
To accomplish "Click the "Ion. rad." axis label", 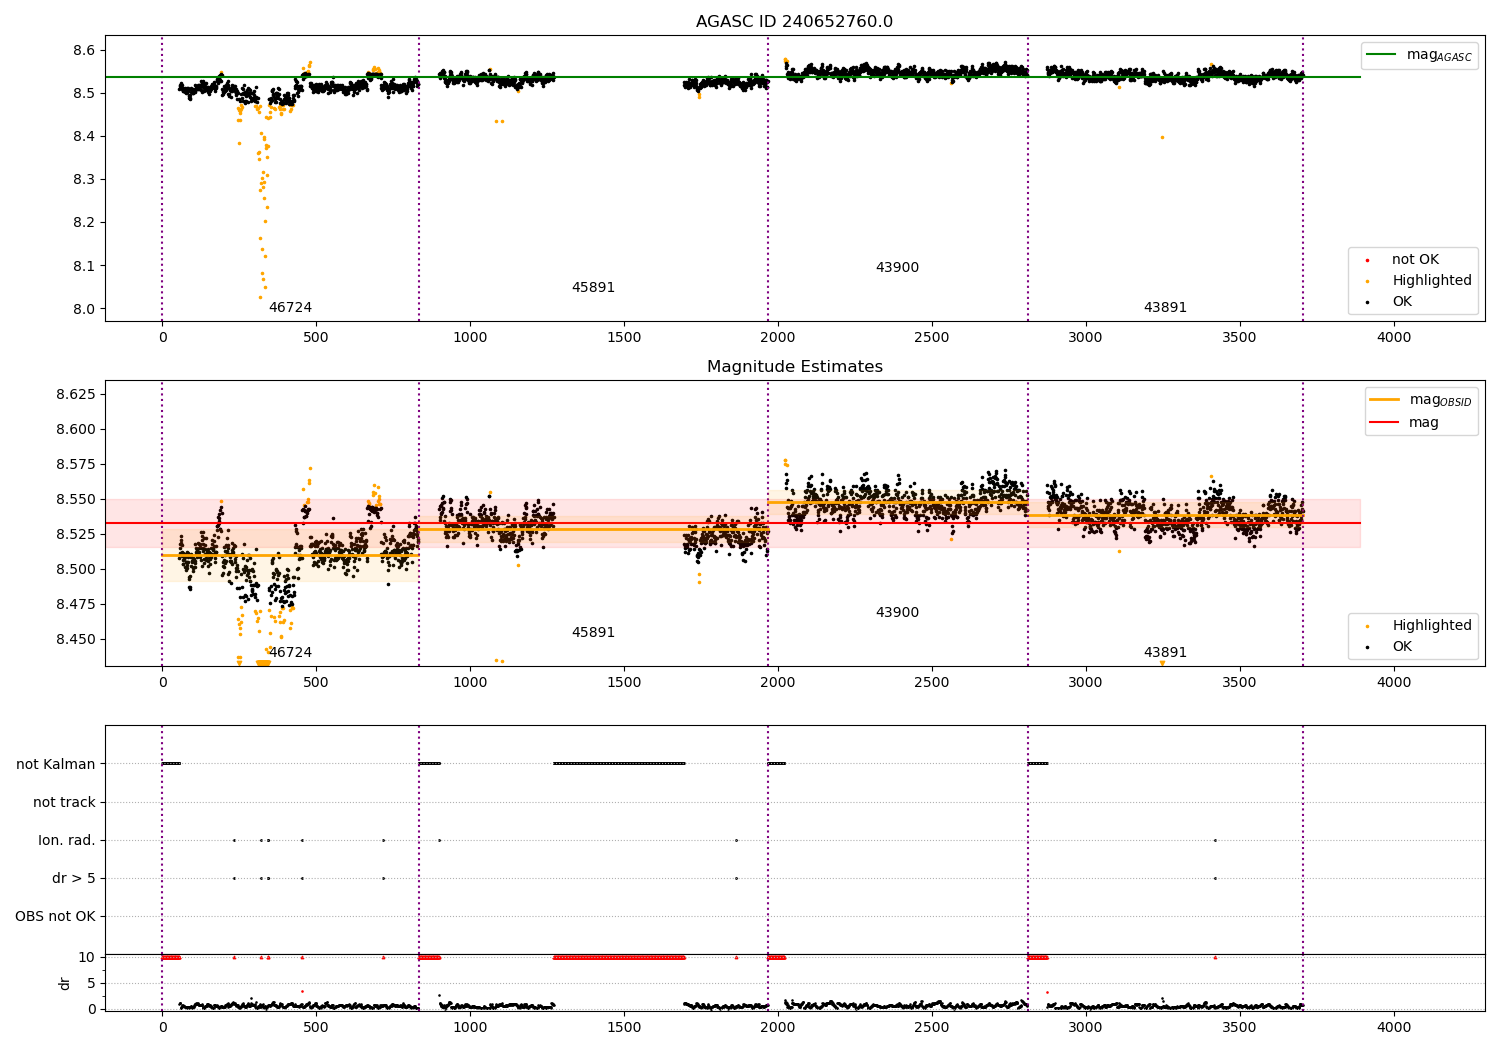I will pos(67,840).
